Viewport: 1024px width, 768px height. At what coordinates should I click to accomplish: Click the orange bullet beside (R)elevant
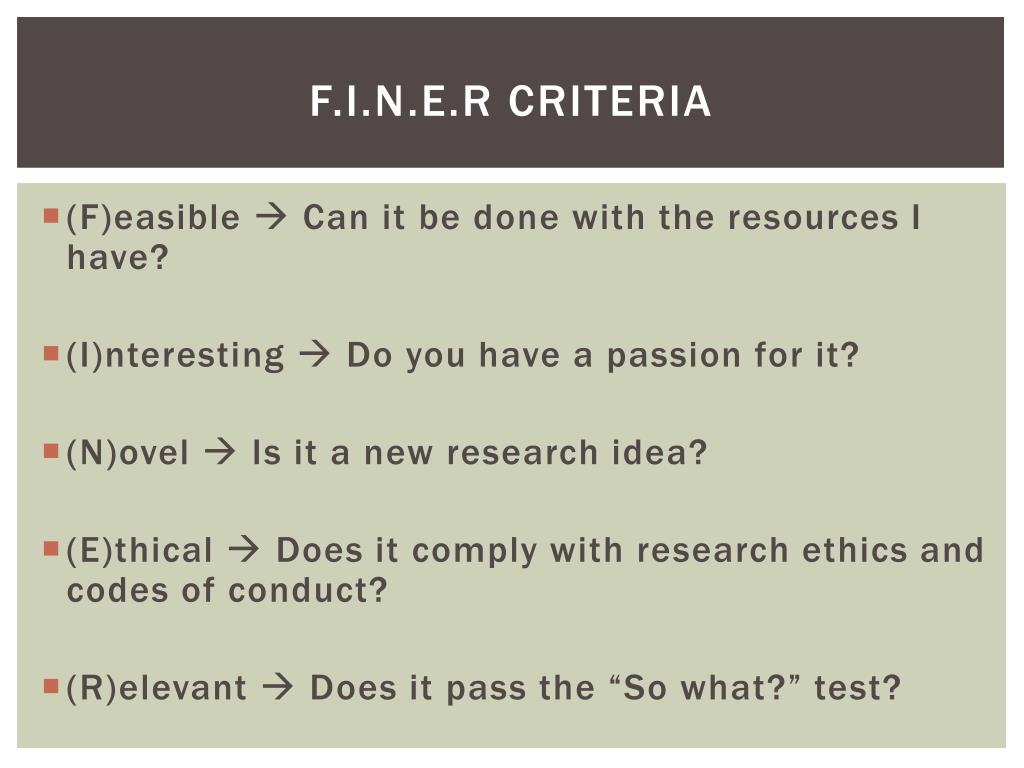51,686
